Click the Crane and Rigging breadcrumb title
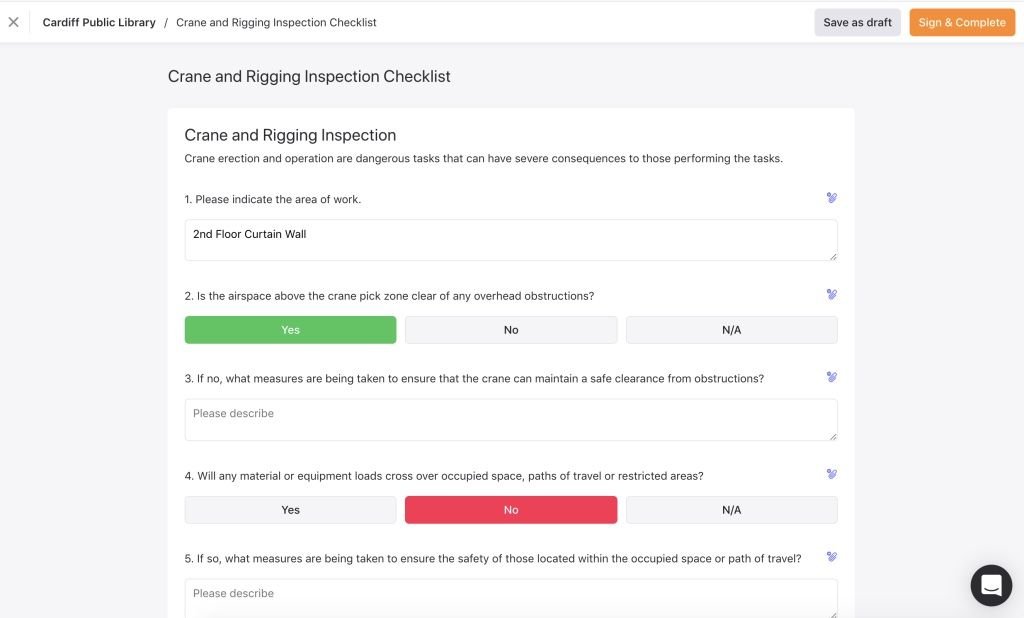 point(275,21)
